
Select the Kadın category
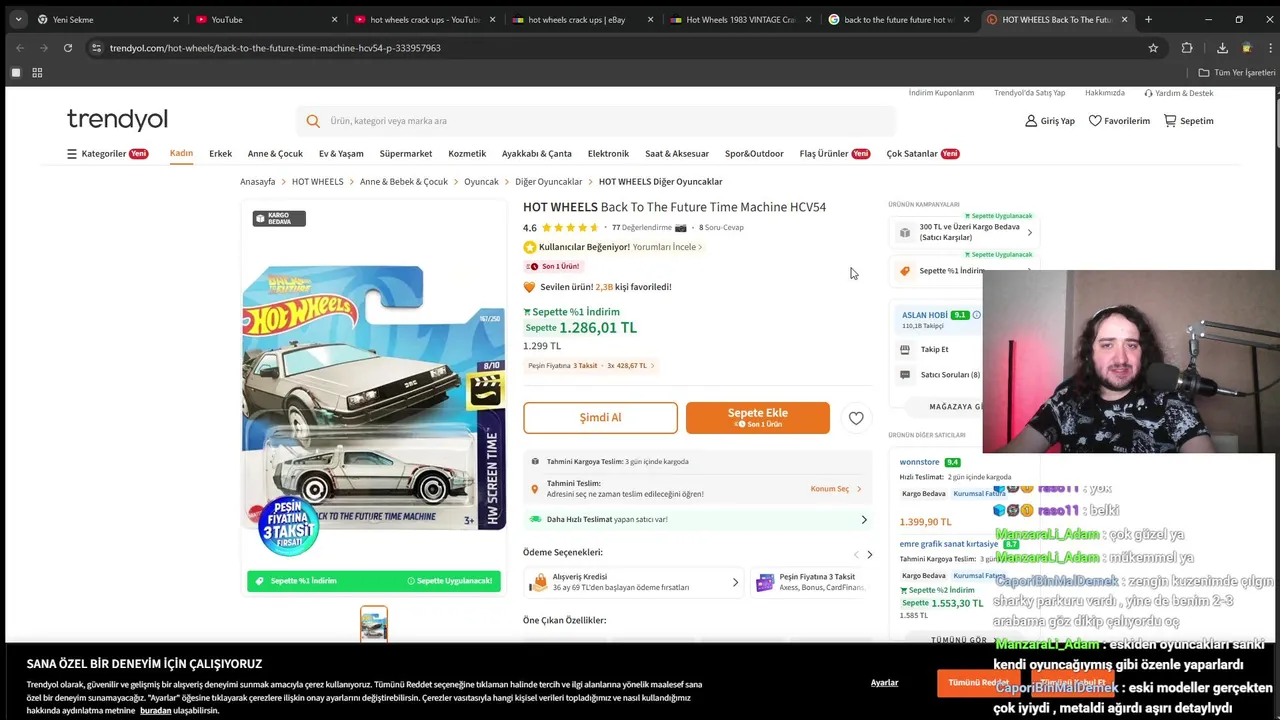click(x=181, y=154)
